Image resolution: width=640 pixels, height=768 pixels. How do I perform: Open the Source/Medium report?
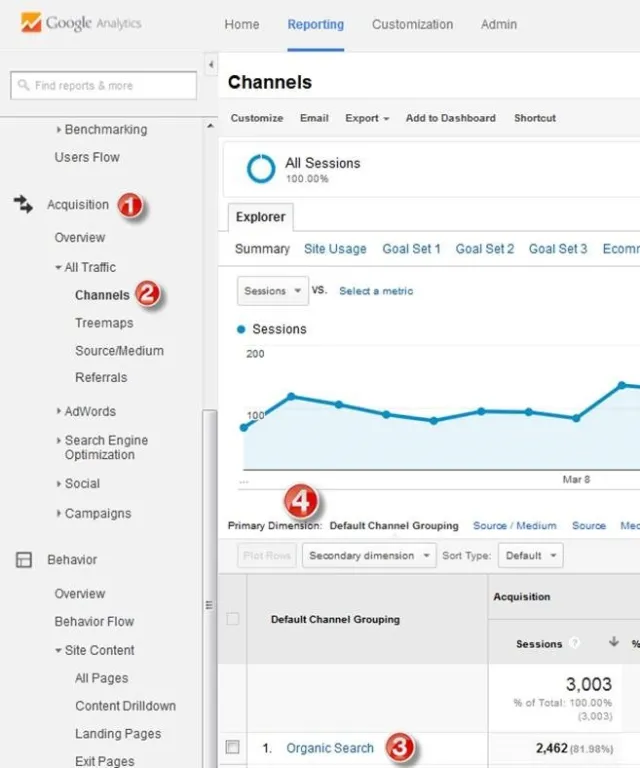pos(119,351)
